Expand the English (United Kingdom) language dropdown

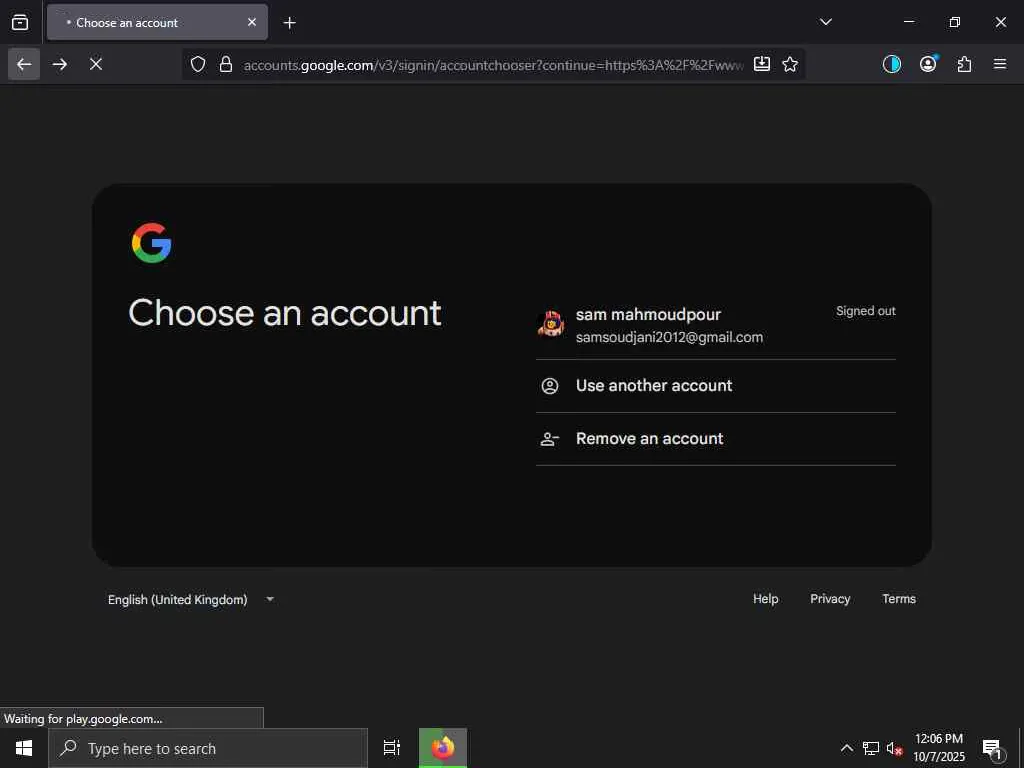(x=191, y=600)
